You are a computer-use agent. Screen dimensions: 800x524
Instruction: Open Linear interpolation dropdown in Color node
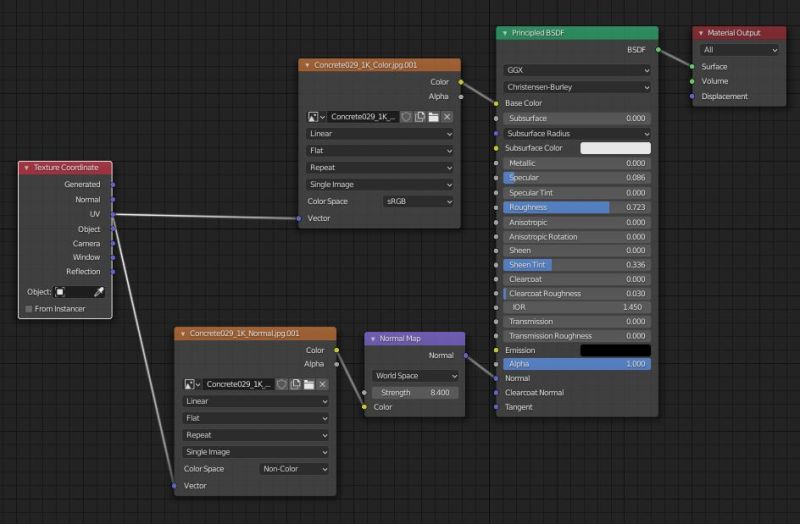pyautogui.click(x=380, y=134)
